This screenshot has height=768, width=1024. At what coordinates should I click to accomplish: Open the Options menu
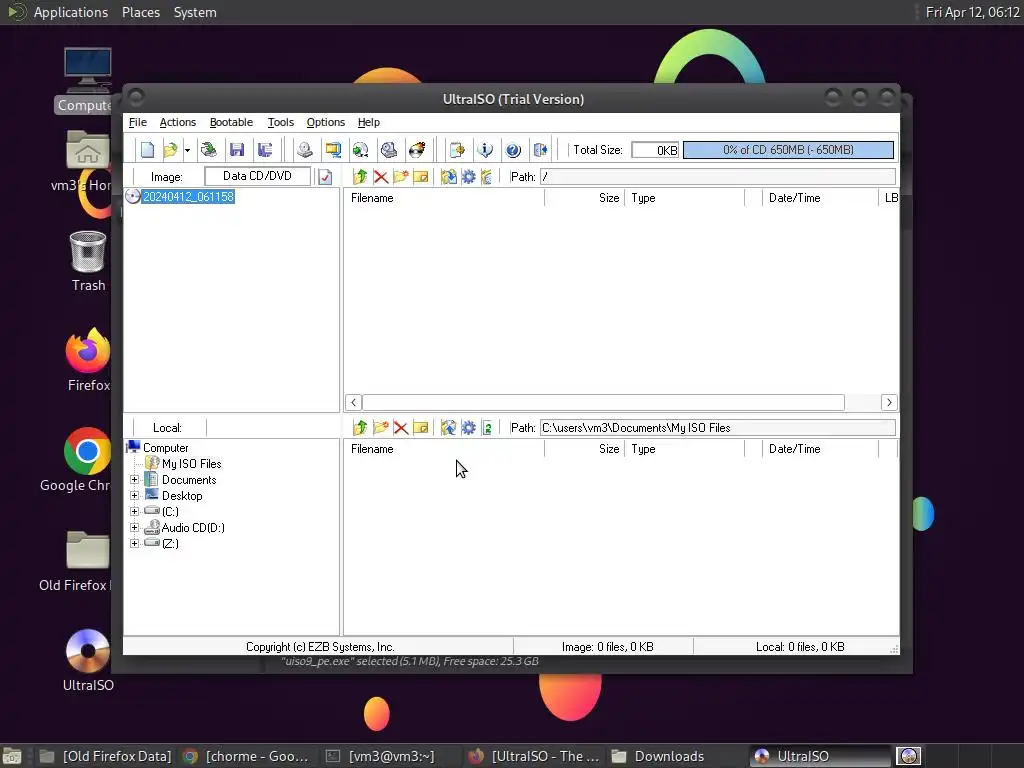pyautogui.click(x=326, y=122)
